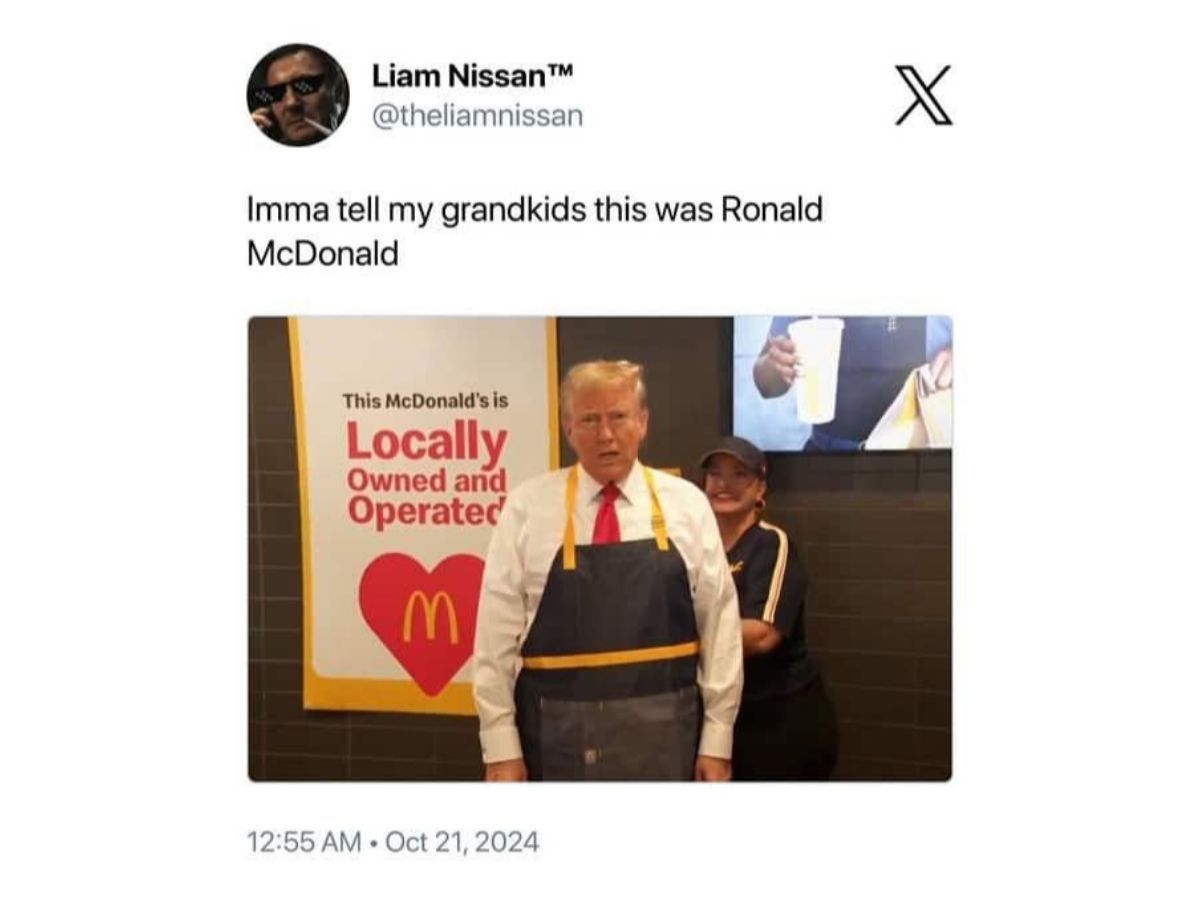Open the @theliamnissan handle link

[x=477, y=116]
